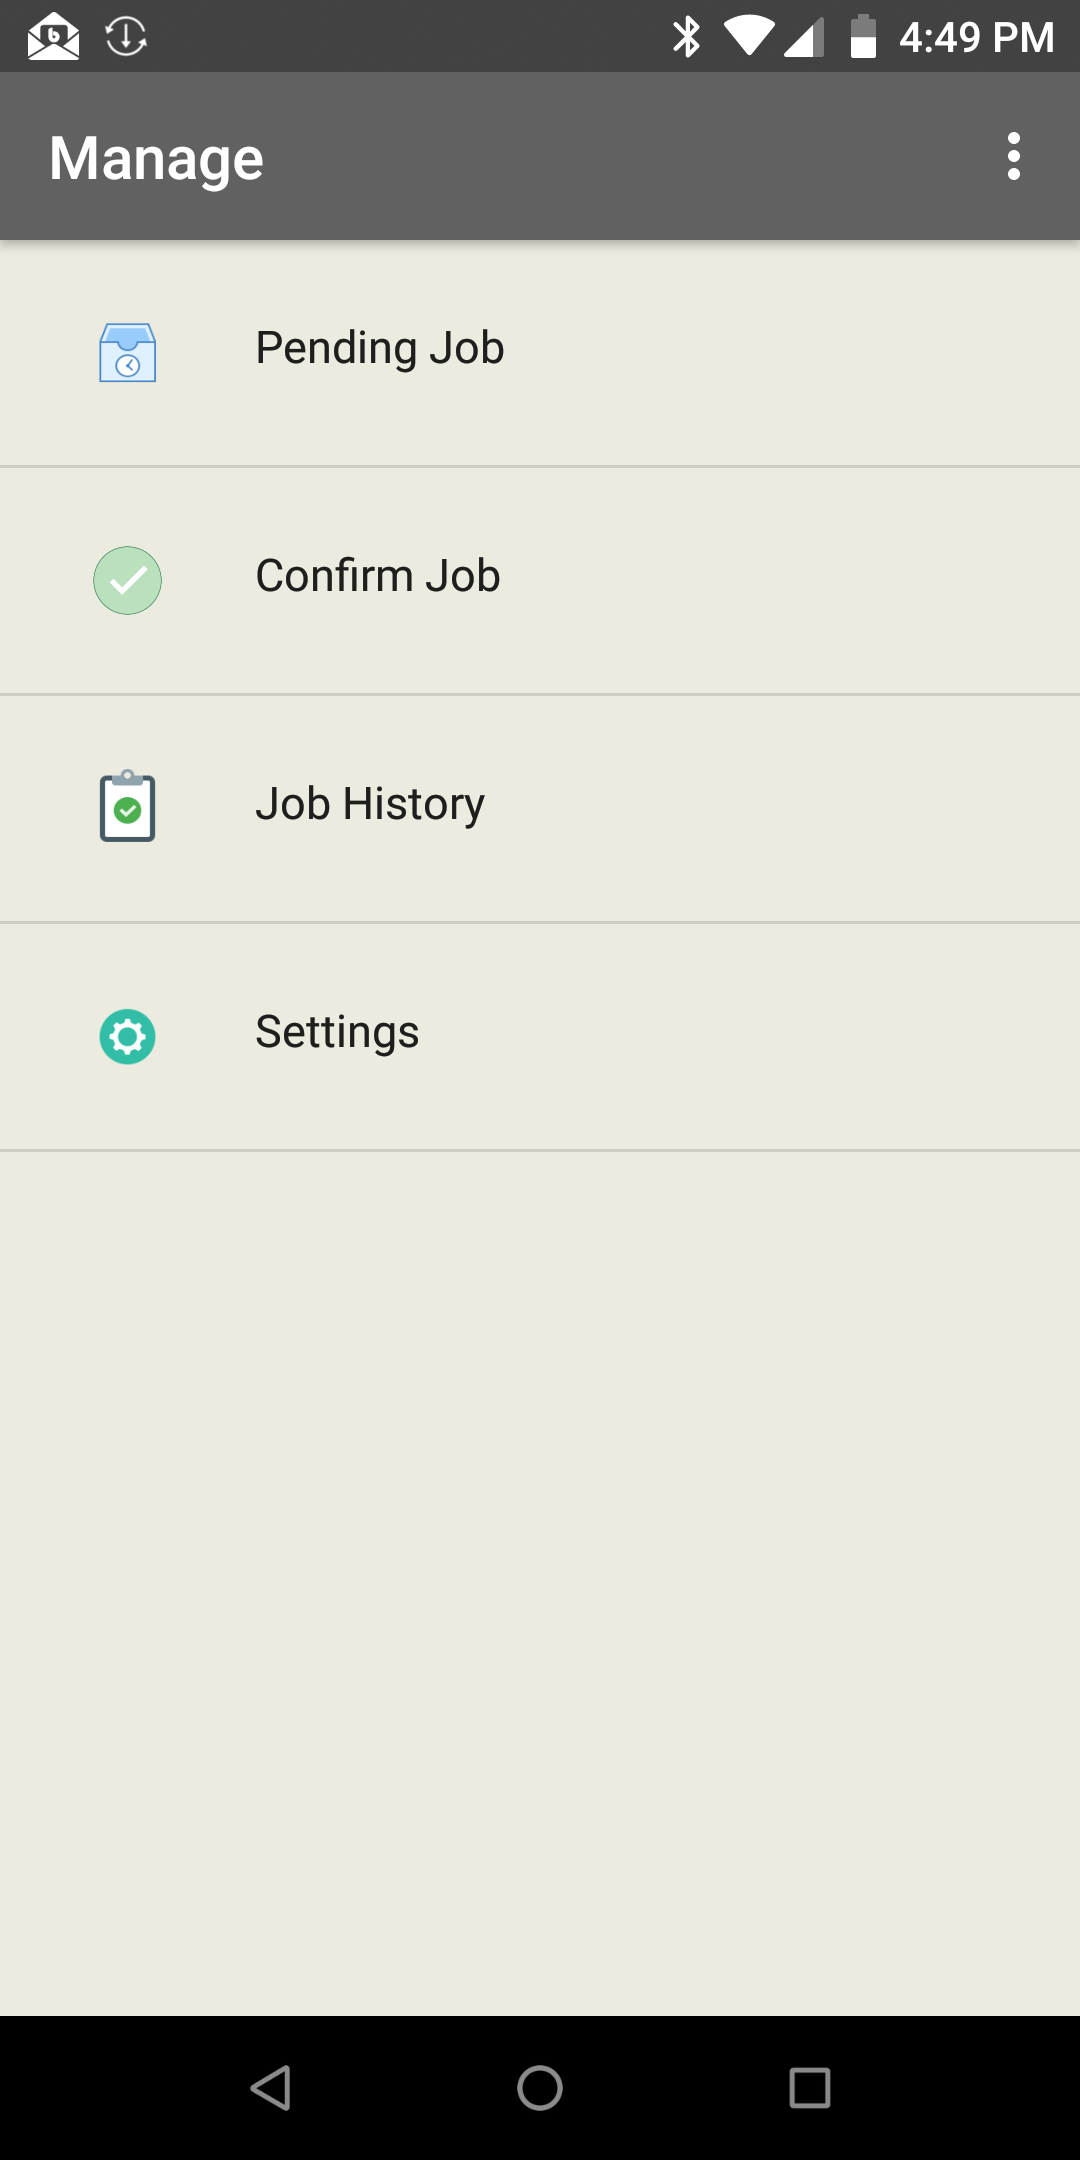Tap the Wi-Fi signal status icon
This screenshot has height=2160, width=1080.
coord(748,37)
